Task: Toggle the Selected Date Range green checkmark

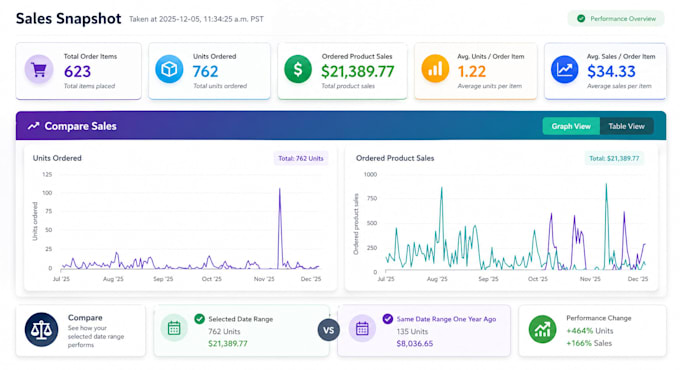Action: coord(199,319)
